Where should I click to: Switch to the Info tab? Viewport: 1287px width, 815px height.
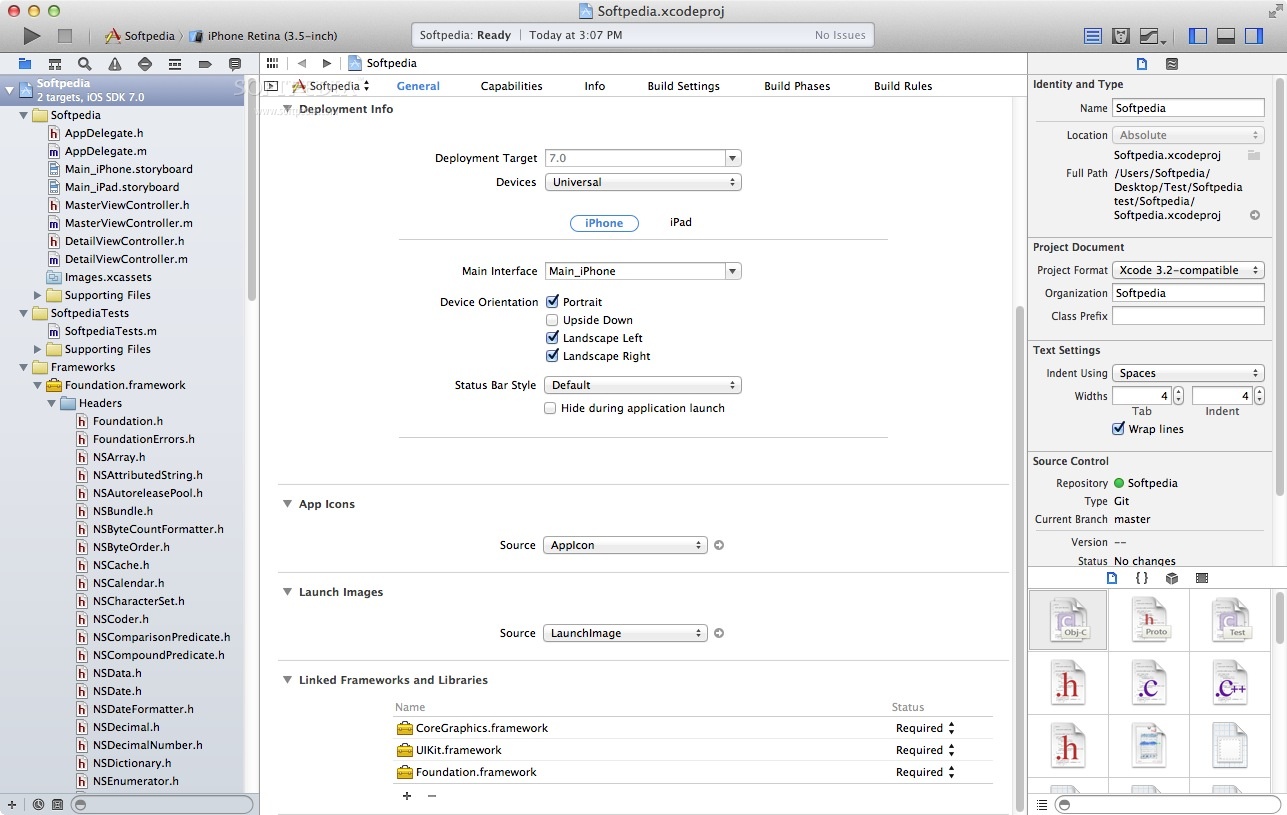coord(595,86)
